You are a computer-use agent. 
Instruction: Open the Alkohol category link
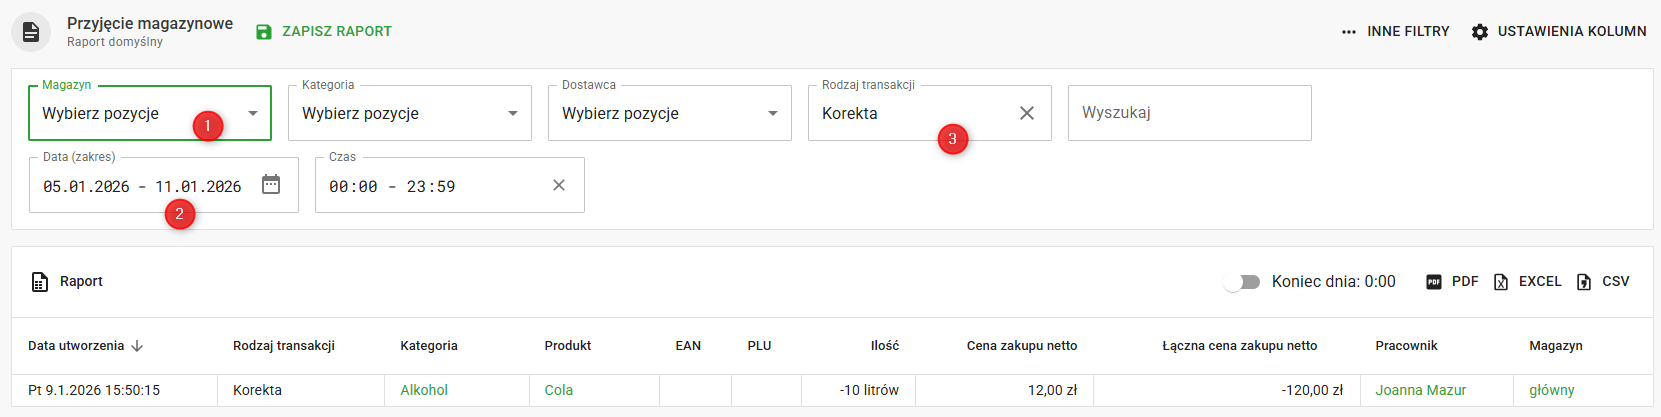pyautogui.click(x=424, y=390)
